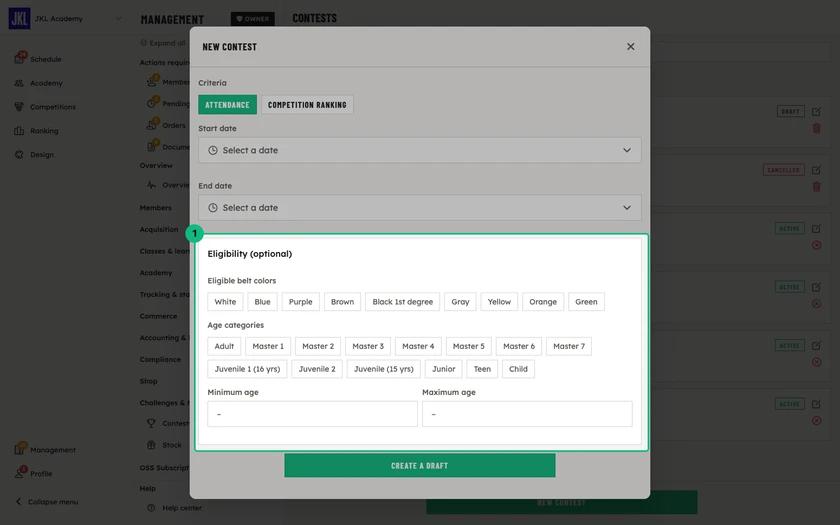Collapse the sidebar menu
The image size is (840, 525).
pyautogui.click(x=47, y=502)
